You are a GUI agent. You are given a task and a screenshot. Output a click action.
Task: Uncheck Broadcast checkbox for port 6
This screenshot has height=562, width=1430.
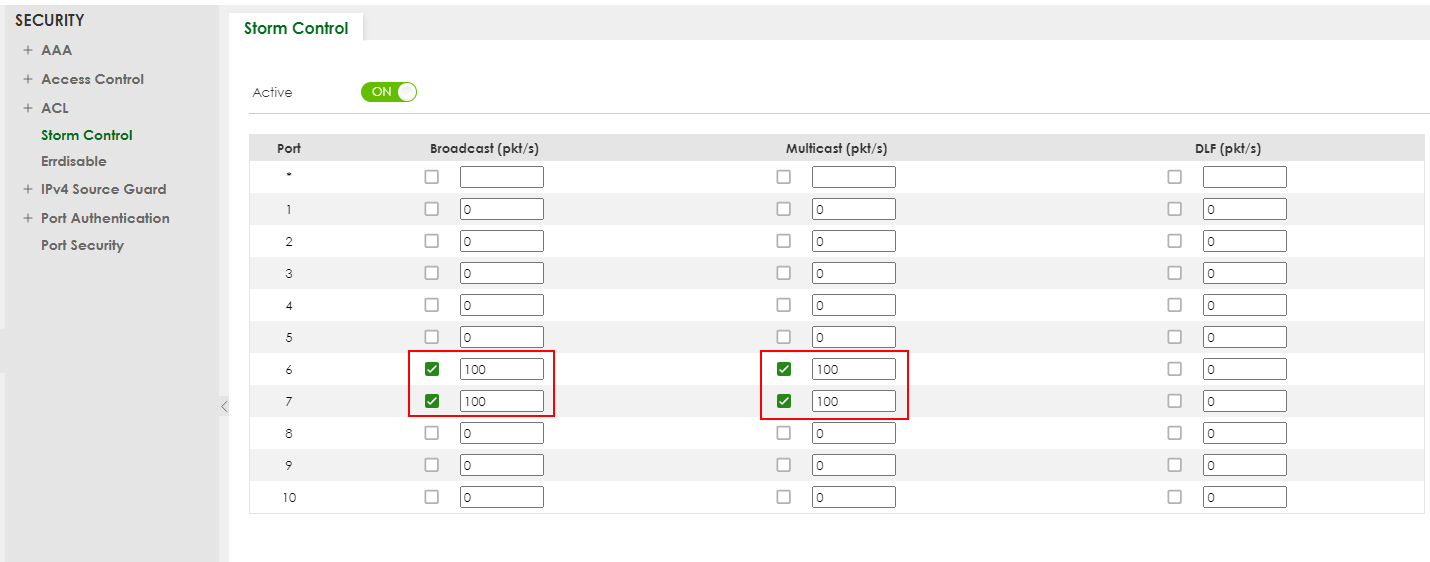click(x=432, y=369)
